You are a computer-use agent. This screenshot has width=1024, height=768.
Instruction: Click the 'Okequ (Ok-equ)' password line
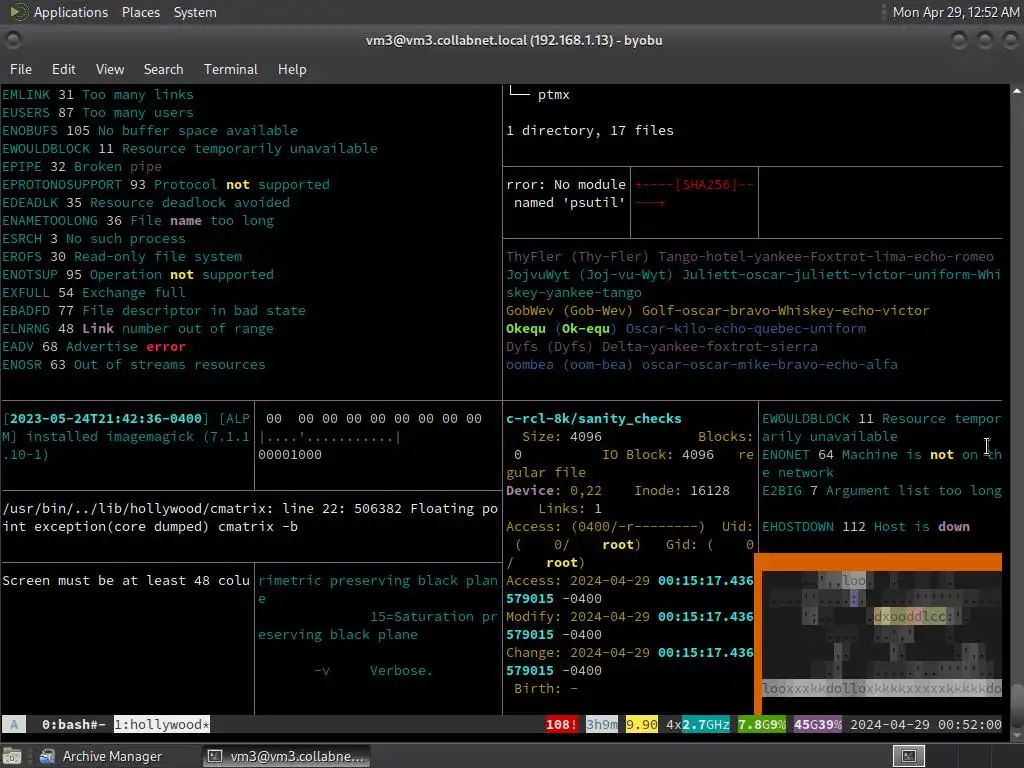(686, 328)
